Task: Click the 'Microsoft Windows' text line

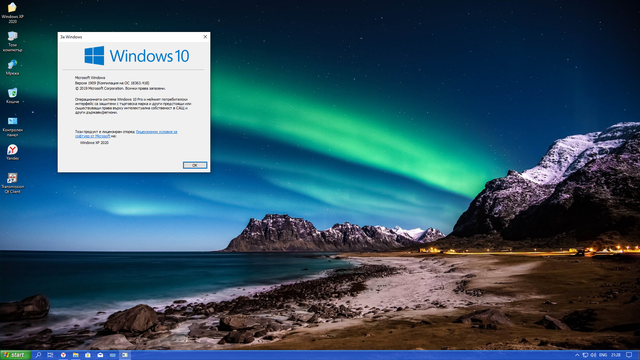Action: click(x=90, y=78)
